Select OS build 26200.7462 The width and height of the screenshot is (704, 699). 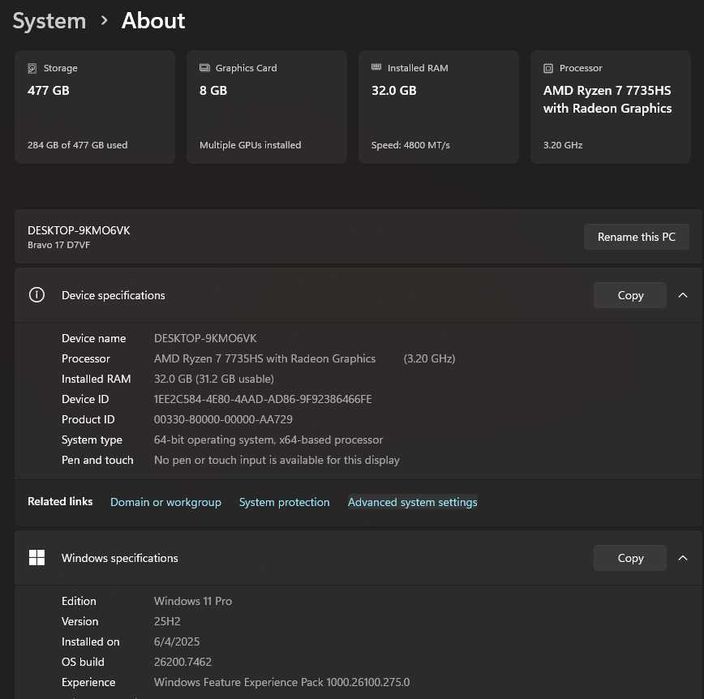(183, 662)
